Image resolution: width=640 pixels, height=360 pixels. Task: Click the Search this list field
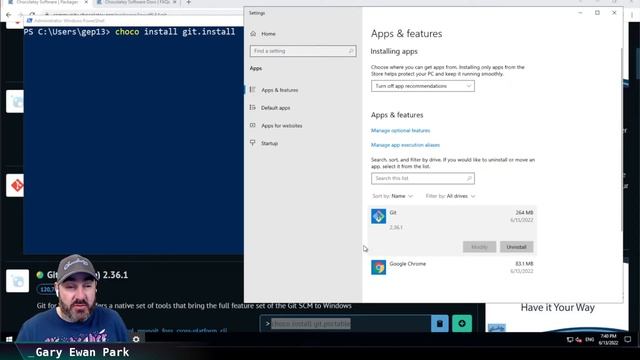click(422, 178)
